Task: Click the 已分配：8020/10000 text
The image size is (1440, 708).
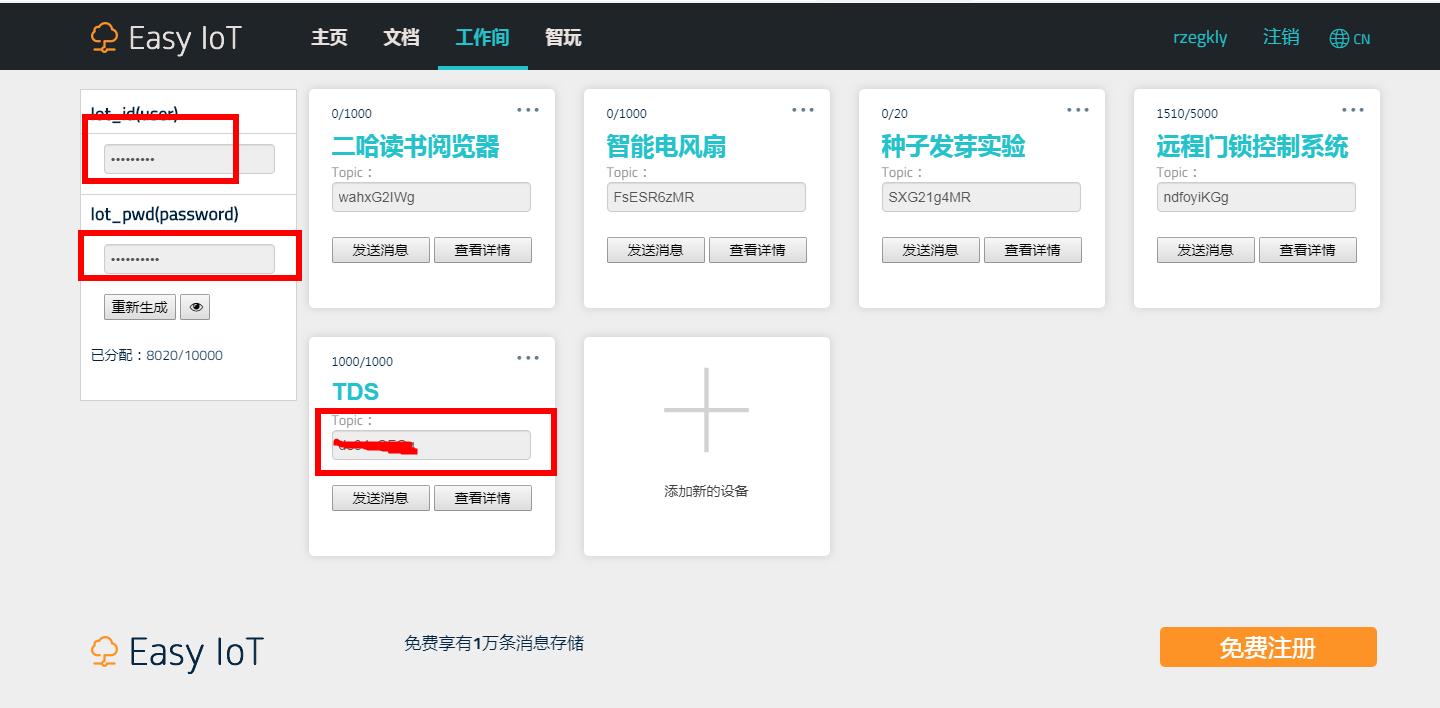Action: [x=157, y=355]
